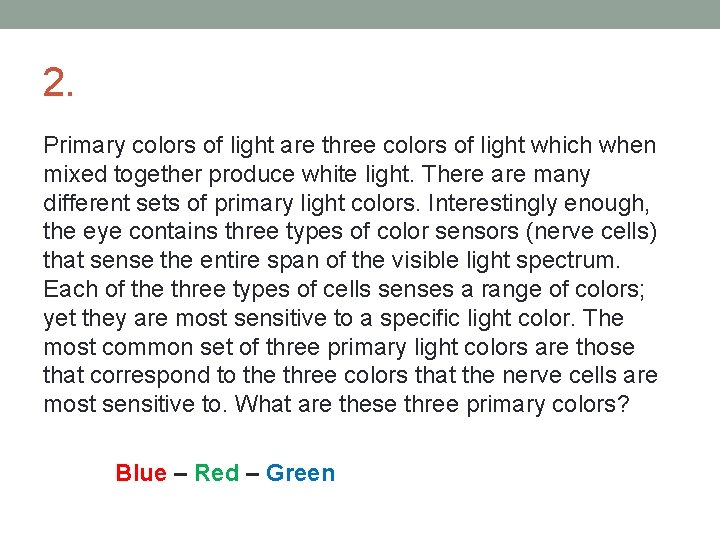Click the word "different" at line start
Image resolution: width=720 pixels, height=540 pixels.
pos(86,203)
